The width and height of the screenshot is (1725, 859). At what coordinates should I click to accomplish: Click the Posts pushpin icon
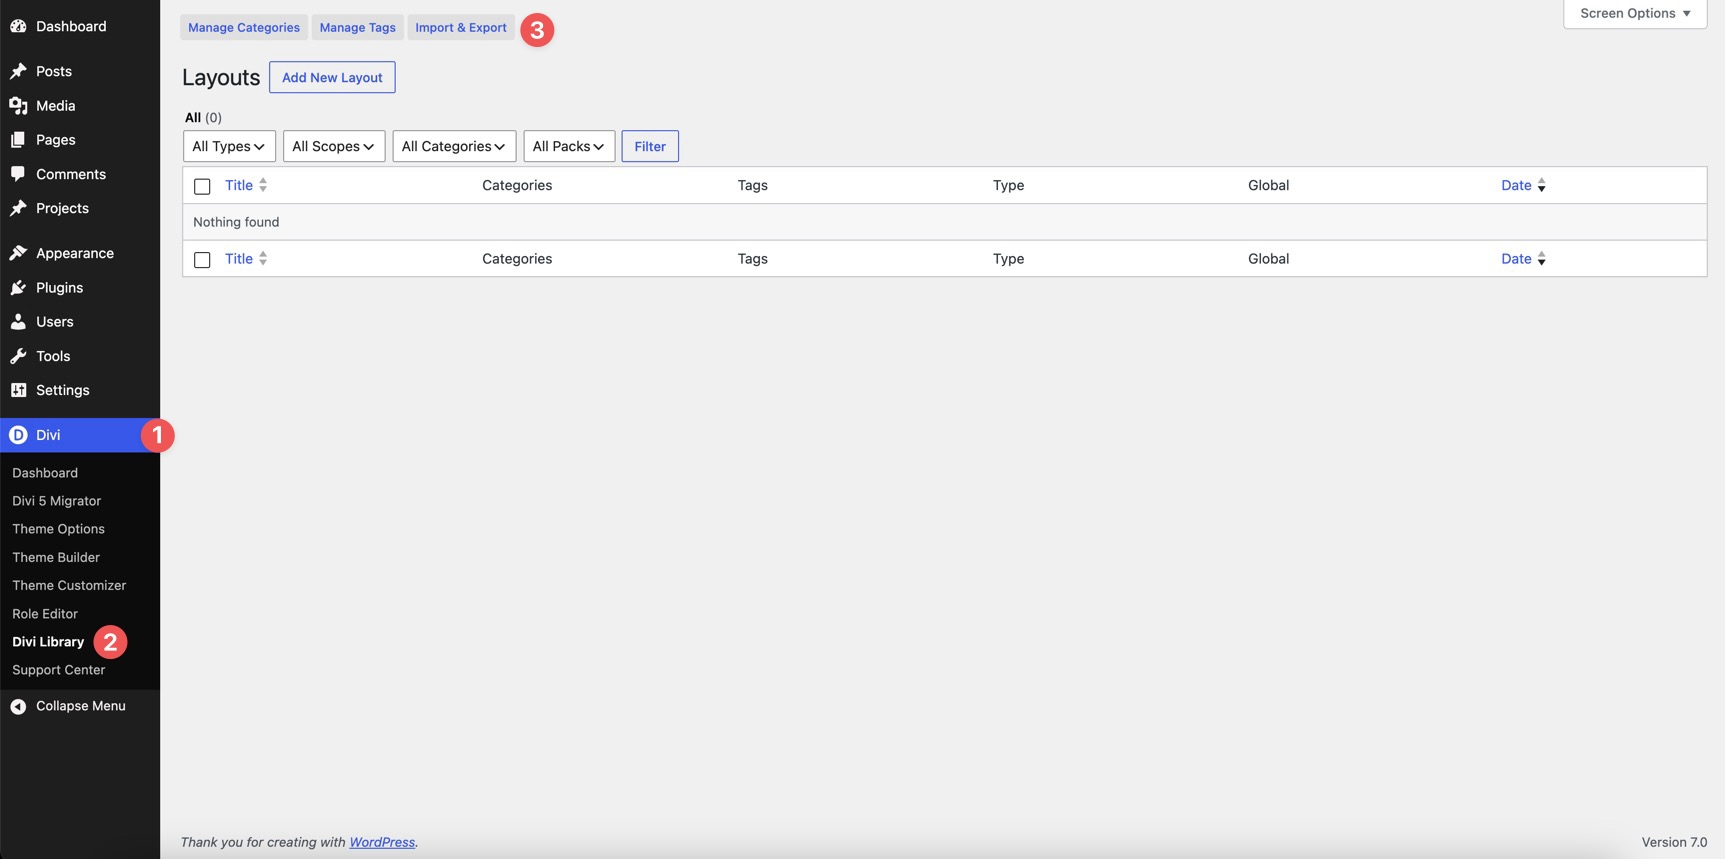tap(18, 71)
